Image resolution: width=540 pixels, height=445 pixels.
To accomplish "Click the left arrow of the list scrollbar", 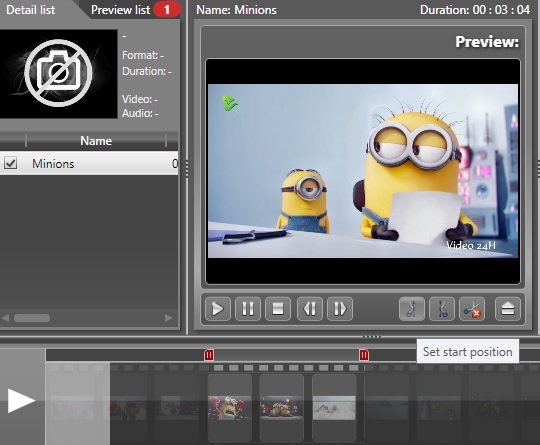I will (x=5, y=318).
